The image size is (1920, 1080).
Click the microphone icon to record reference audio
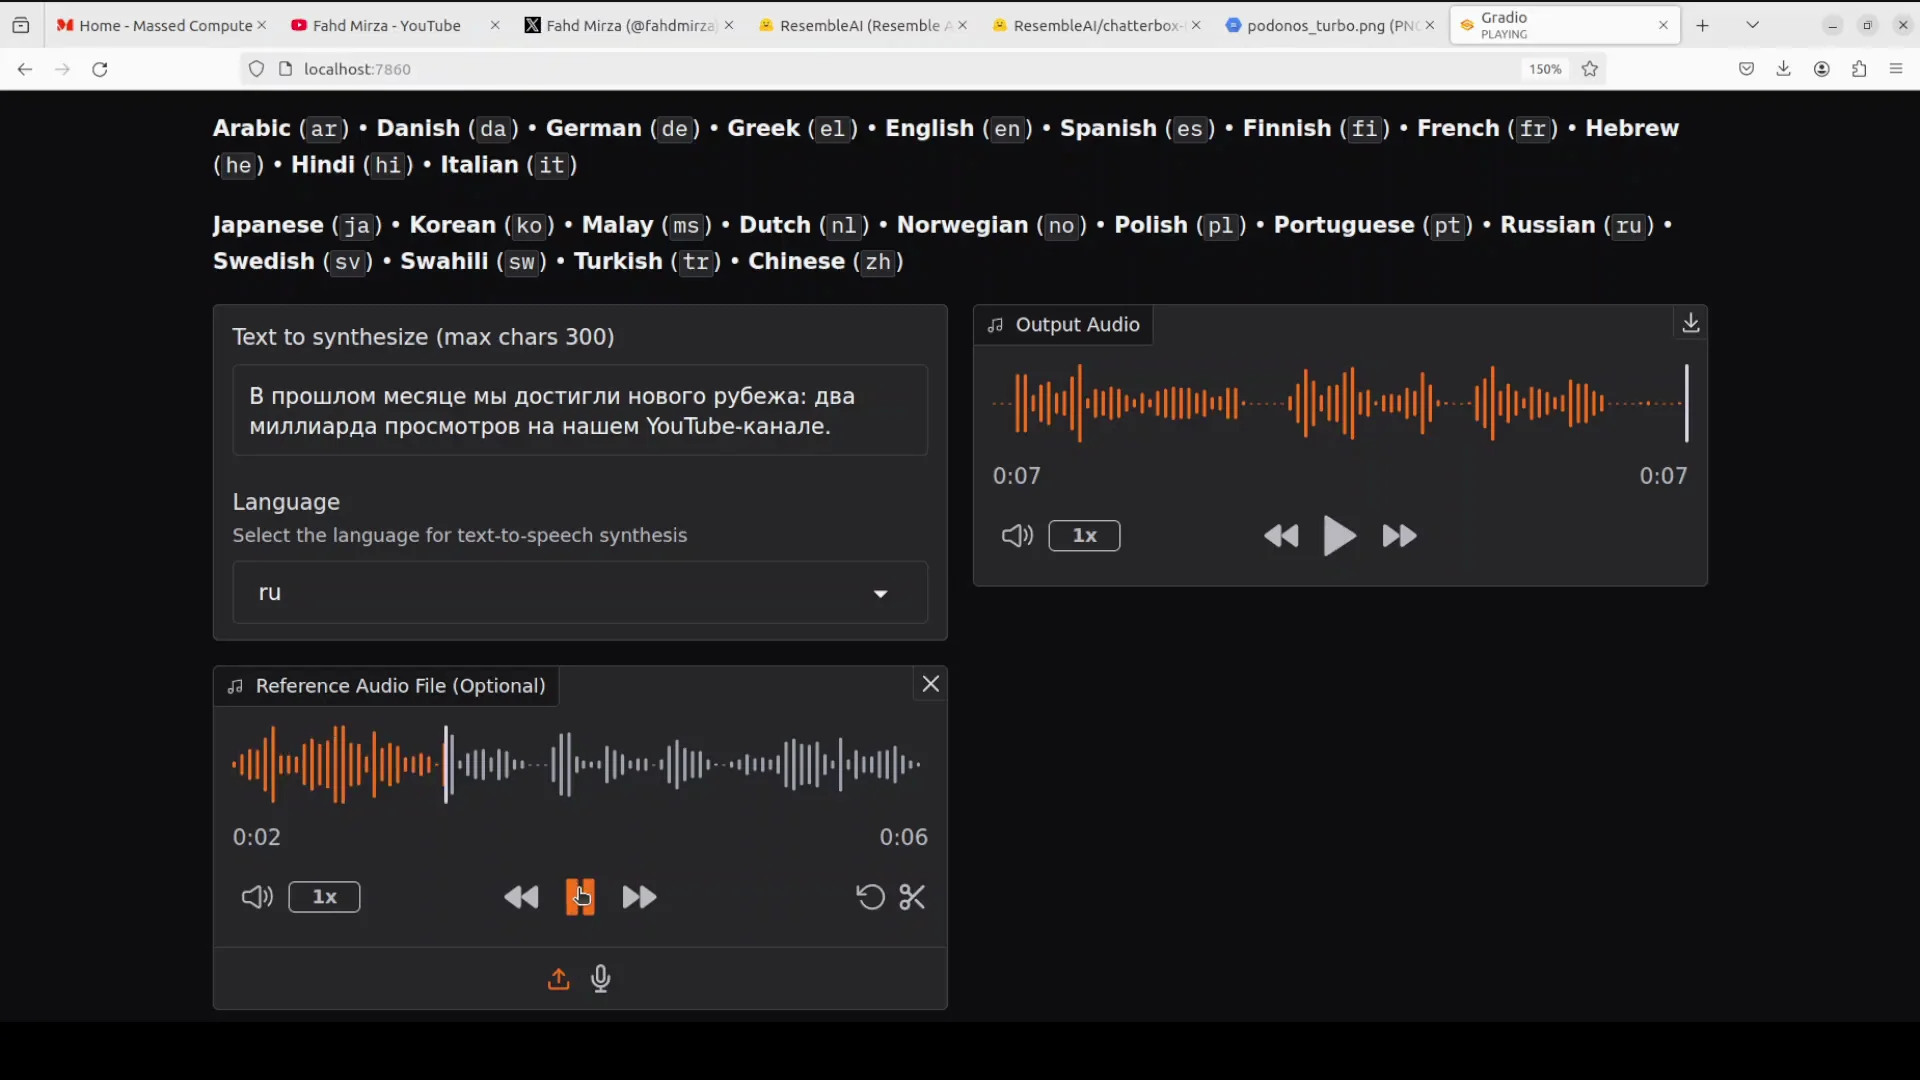pyautogui.click(x=601, y=979)
